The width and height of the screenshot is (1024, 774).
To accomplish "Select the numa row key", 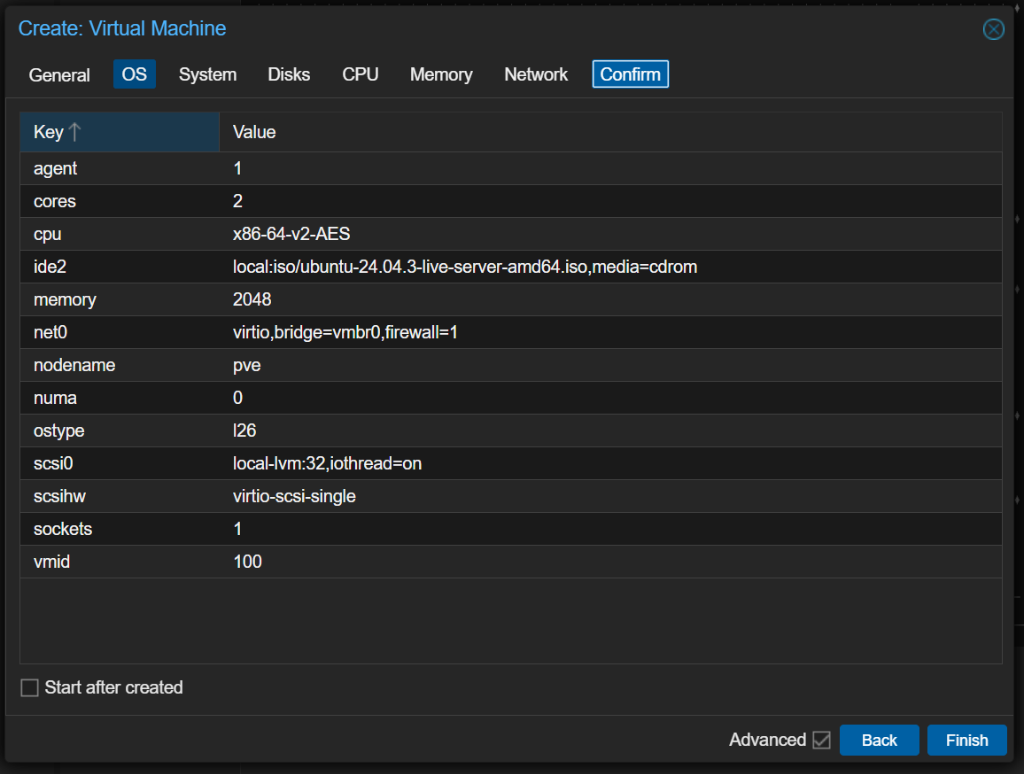I will click(55, 398).
